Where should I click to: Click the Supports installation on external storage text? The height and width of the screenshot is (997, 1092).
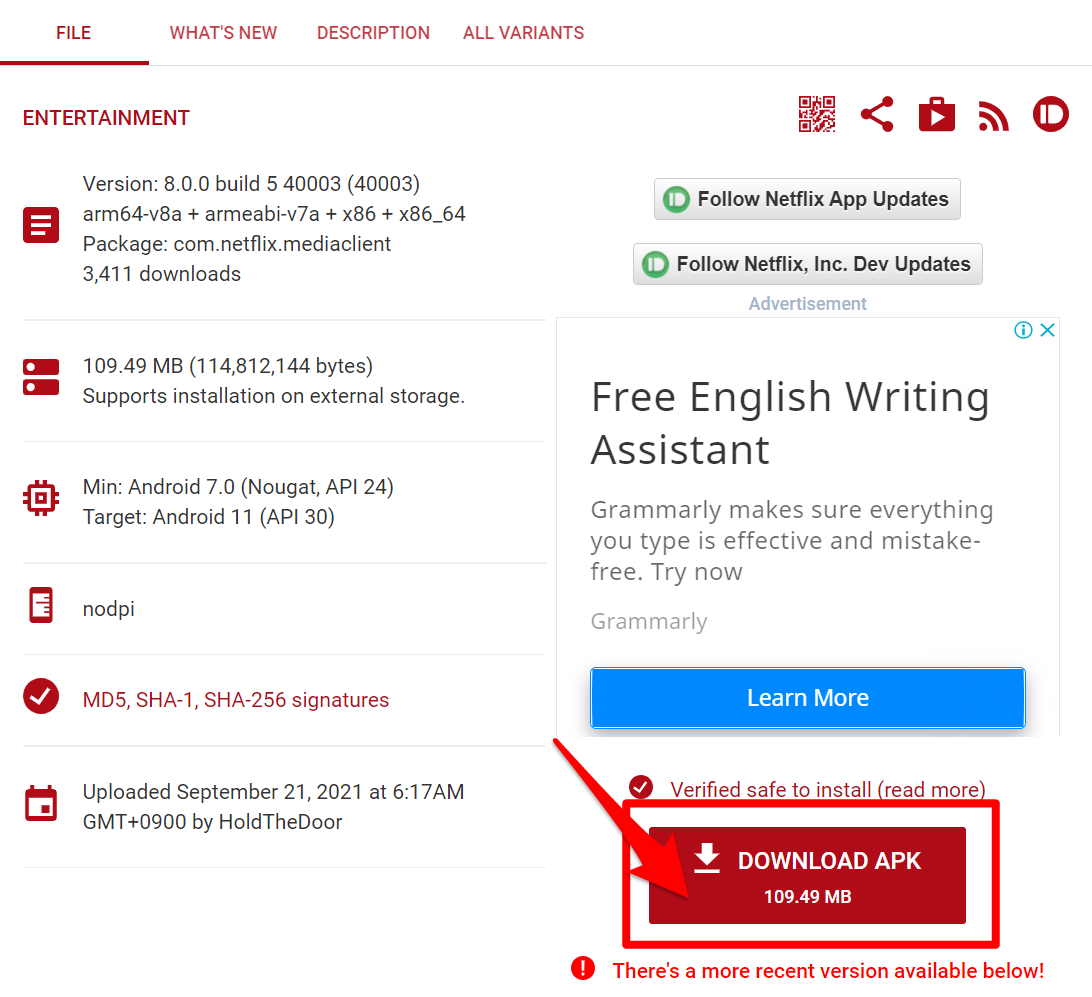[x=274, y=395]
